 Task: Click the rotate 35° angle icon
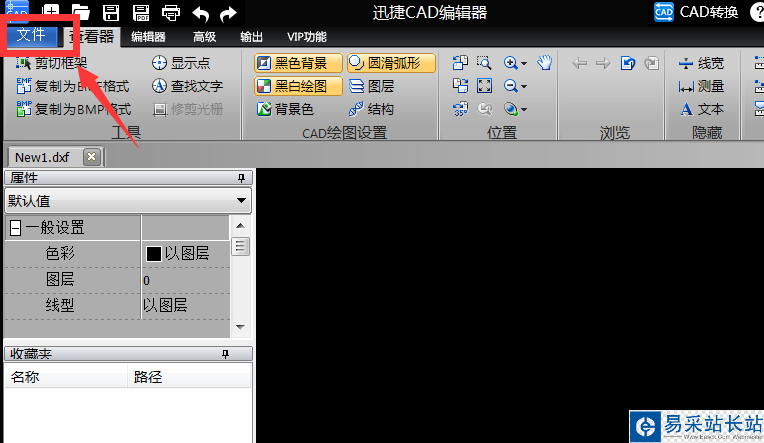tap(460, 109)
